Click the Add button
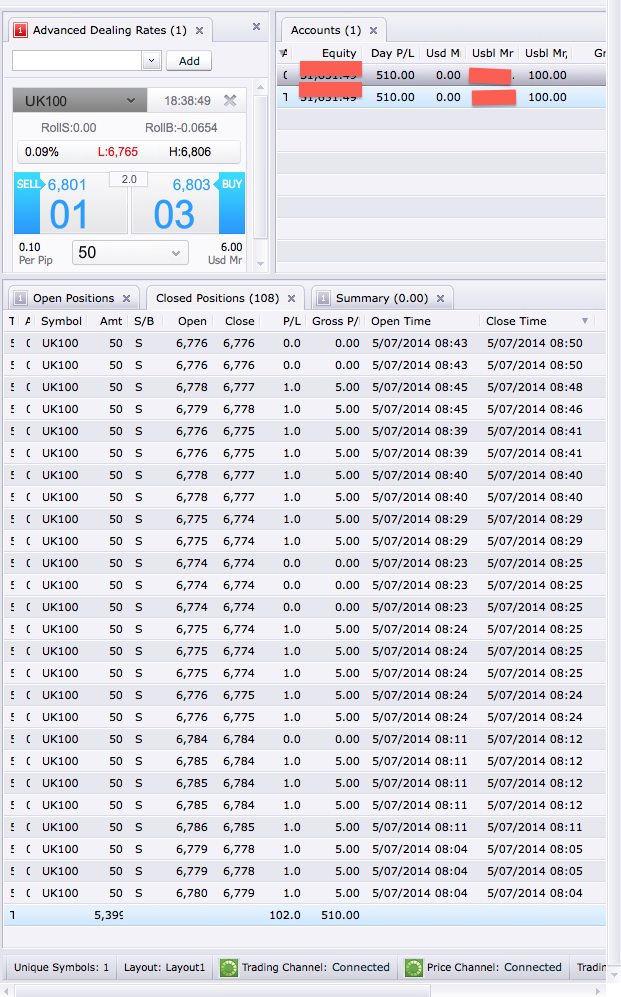621x997 pixels. point(189,61)
